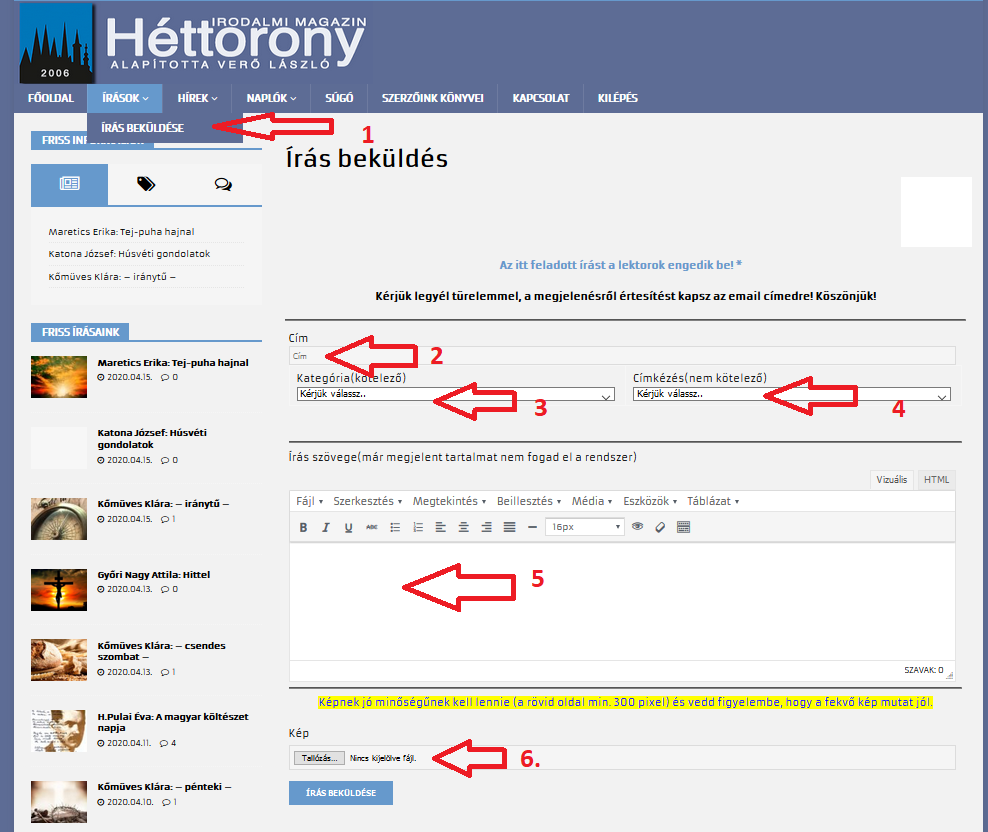Click the underline formatting icon
988x832 pixels.
point(348,527)
